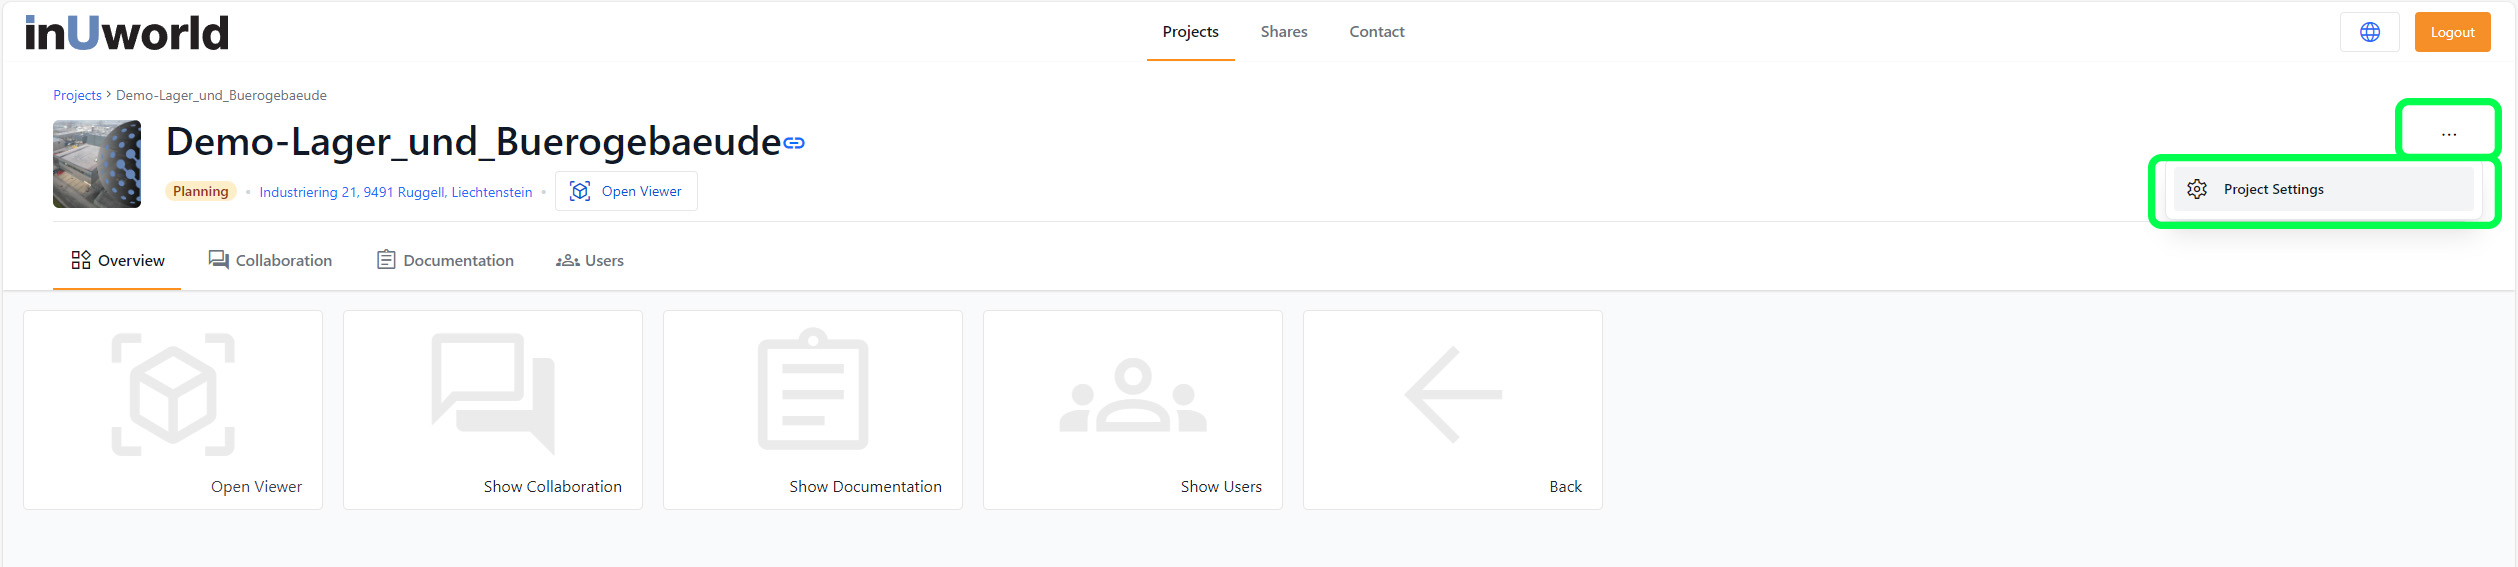Click the large users group icon
Viewport: 2518px width, 567px height.
[x=1132, y=396]
